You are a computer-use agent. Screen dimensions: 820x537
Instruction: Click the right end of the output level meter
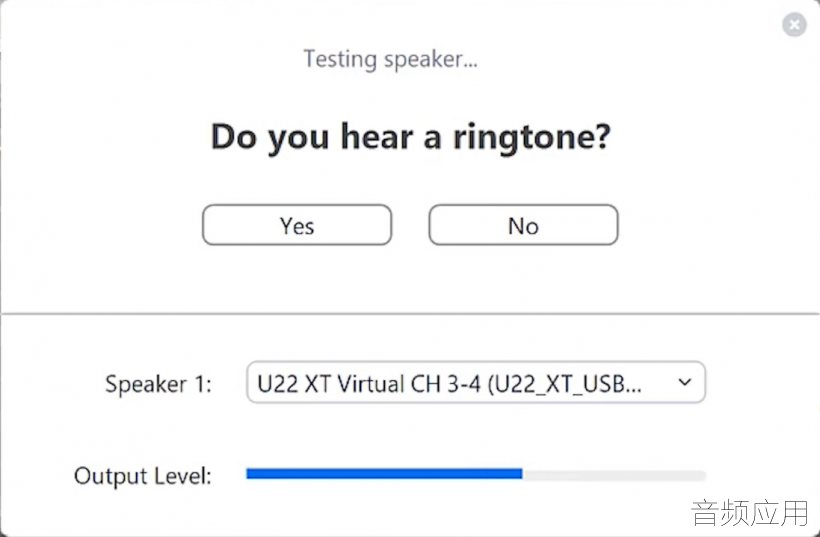pyautogui.click(x=700, y=475)
